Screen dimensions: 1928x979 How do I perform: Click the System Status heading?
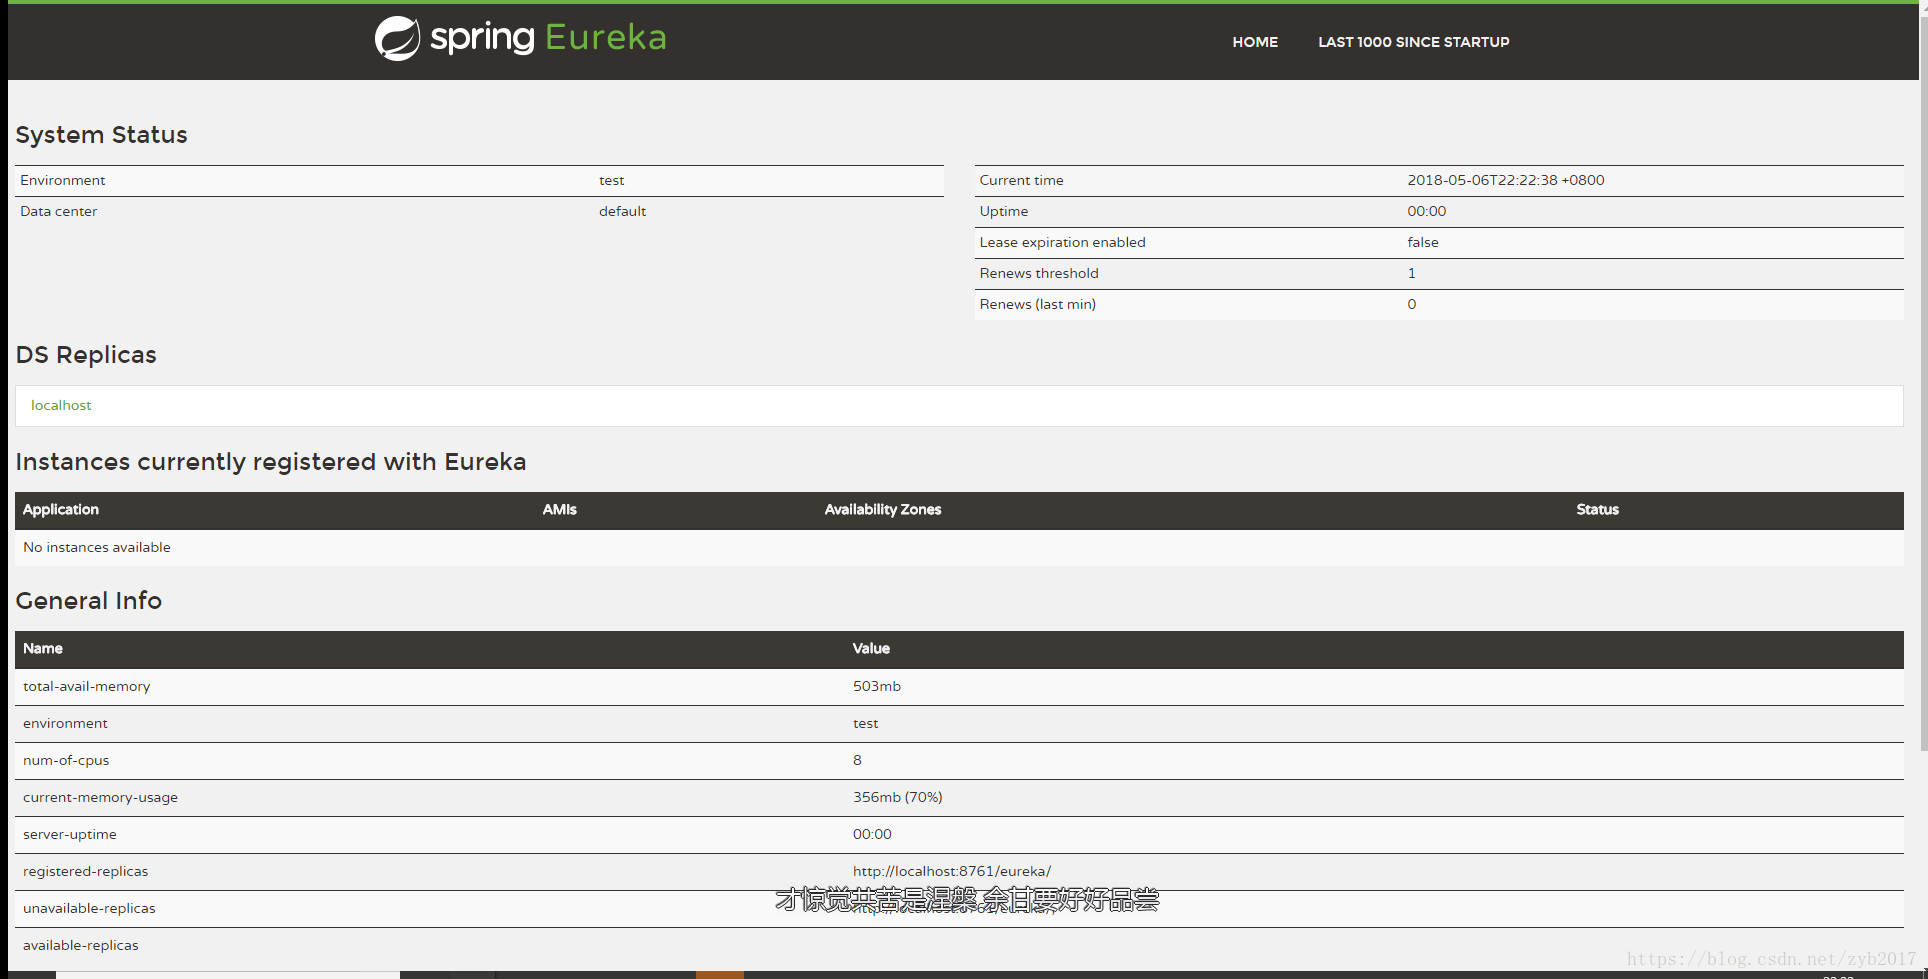(x=101, y=135)
